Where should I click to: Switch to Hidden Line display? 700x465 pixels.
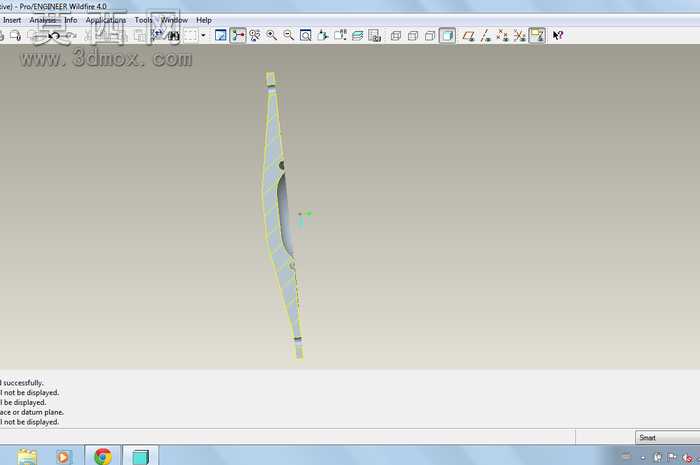(x=413, y=36)
